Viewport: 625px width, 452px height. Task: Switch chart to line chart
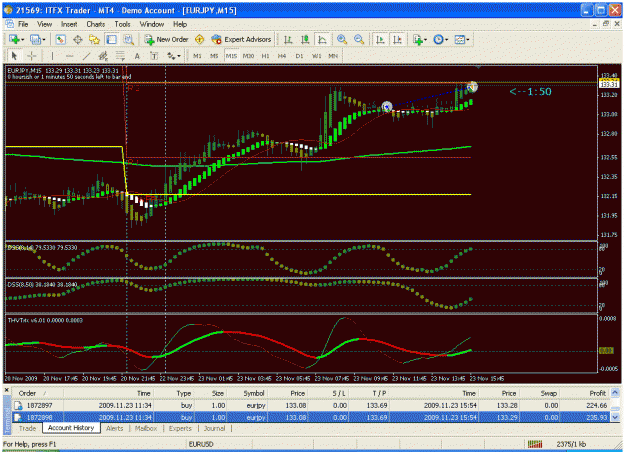(322, 39)
